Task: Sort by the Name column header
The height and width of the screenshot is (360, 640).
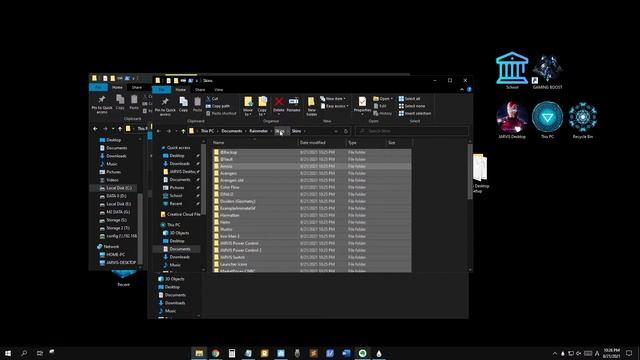Action: pyautogui.click(x=255, y=142)
